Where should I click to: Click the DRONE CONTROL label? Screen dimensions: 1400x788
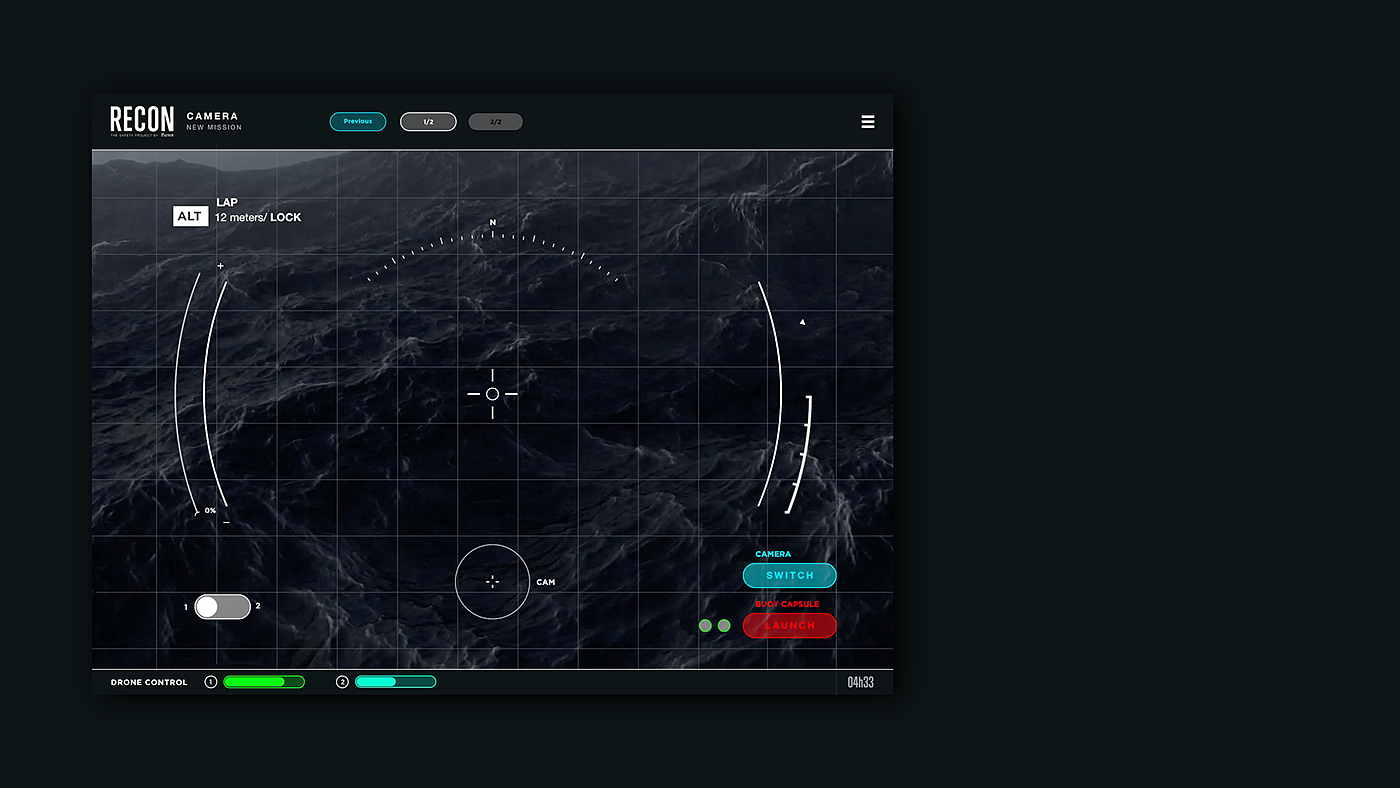click(x=149, y=682)
